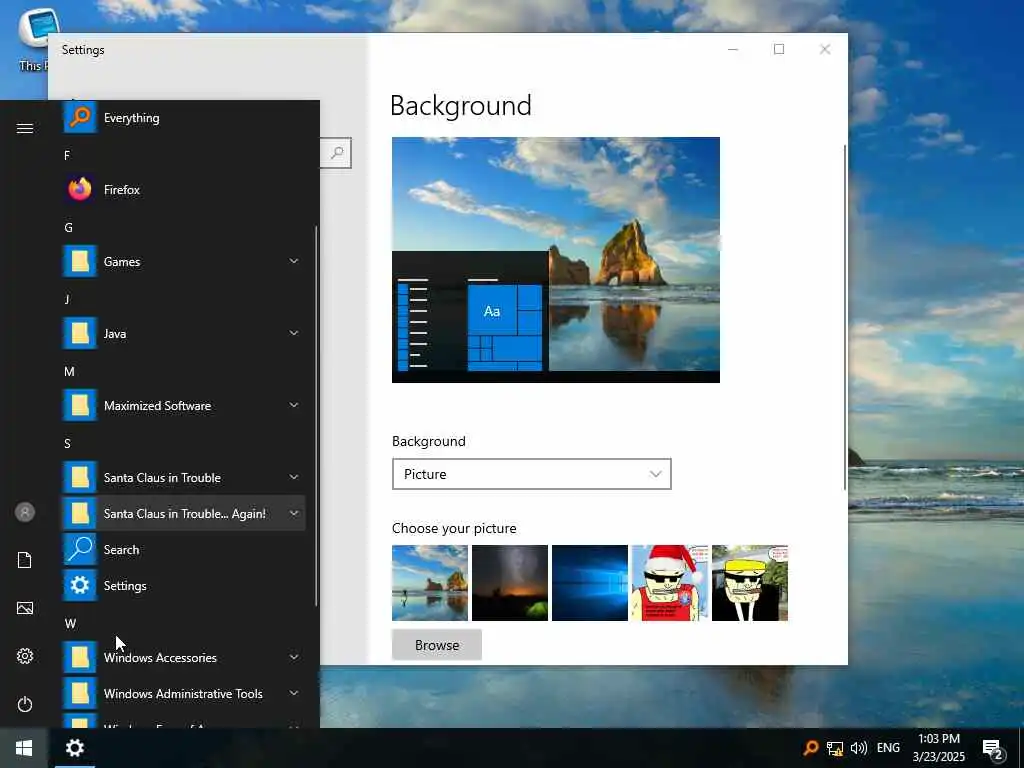The height and width of the screenshot is (768, 1024).
Task: Open the Action Center notifications icon
Action: pos(993,748)
